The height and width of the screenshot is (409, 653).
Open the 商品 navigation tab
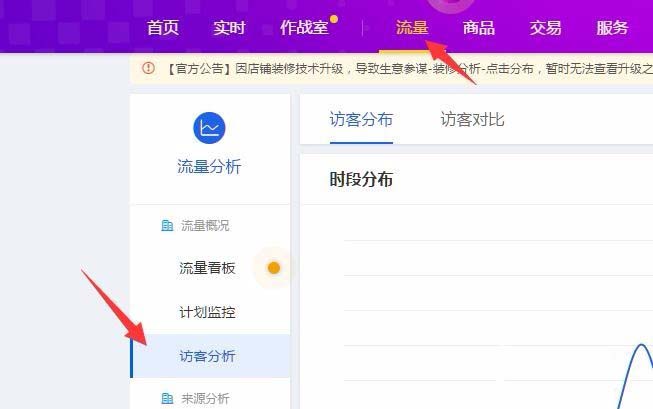pyautogui.click(x=479, y=28)
